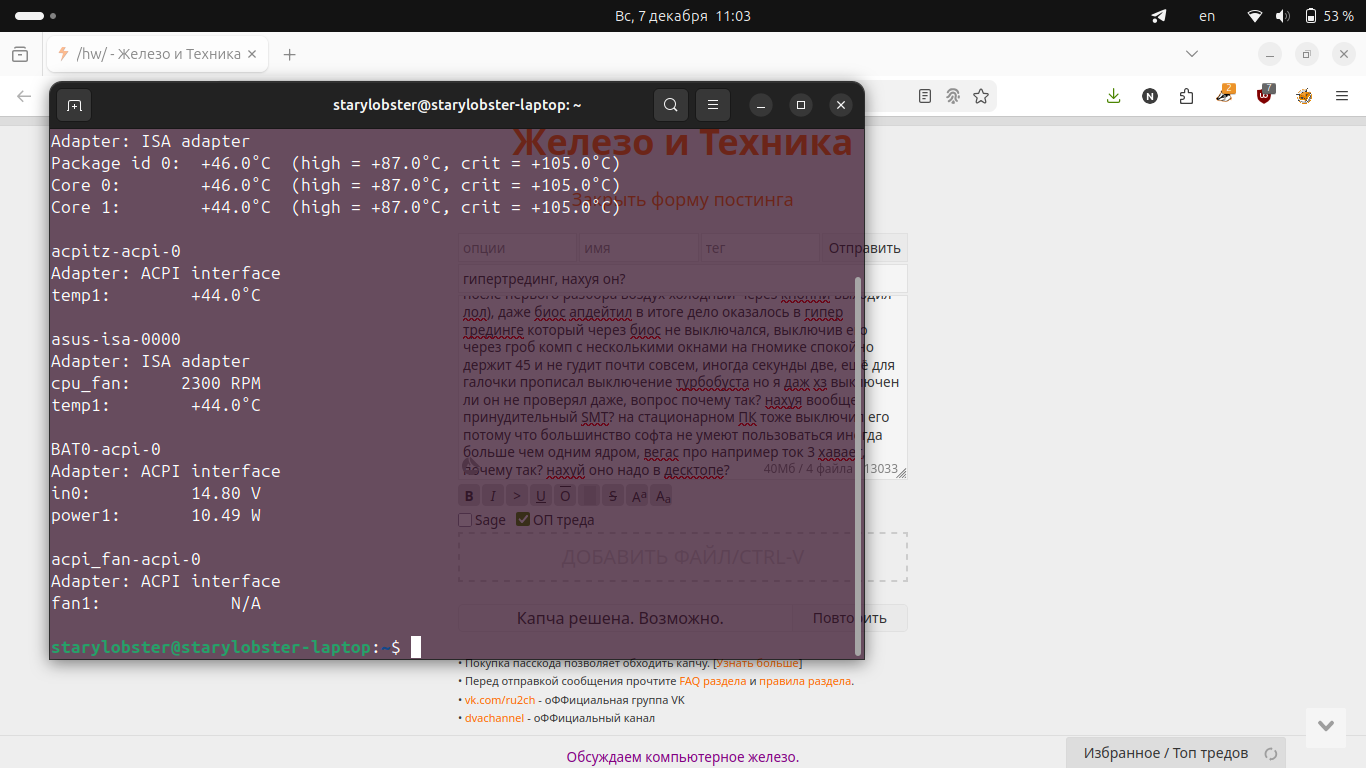Switch keyboard layout via the en indicator
Image resolution: width=1366 pixels, height=768 pixels.
tap(1207, 16)
